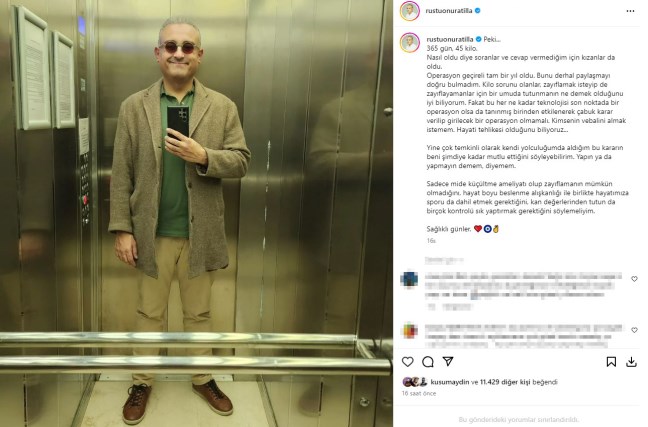Open the three-dot more options menu
Image resolution: width=648 pixels, height=427 pixels.
pyautogui.click(x=630, y=11)
